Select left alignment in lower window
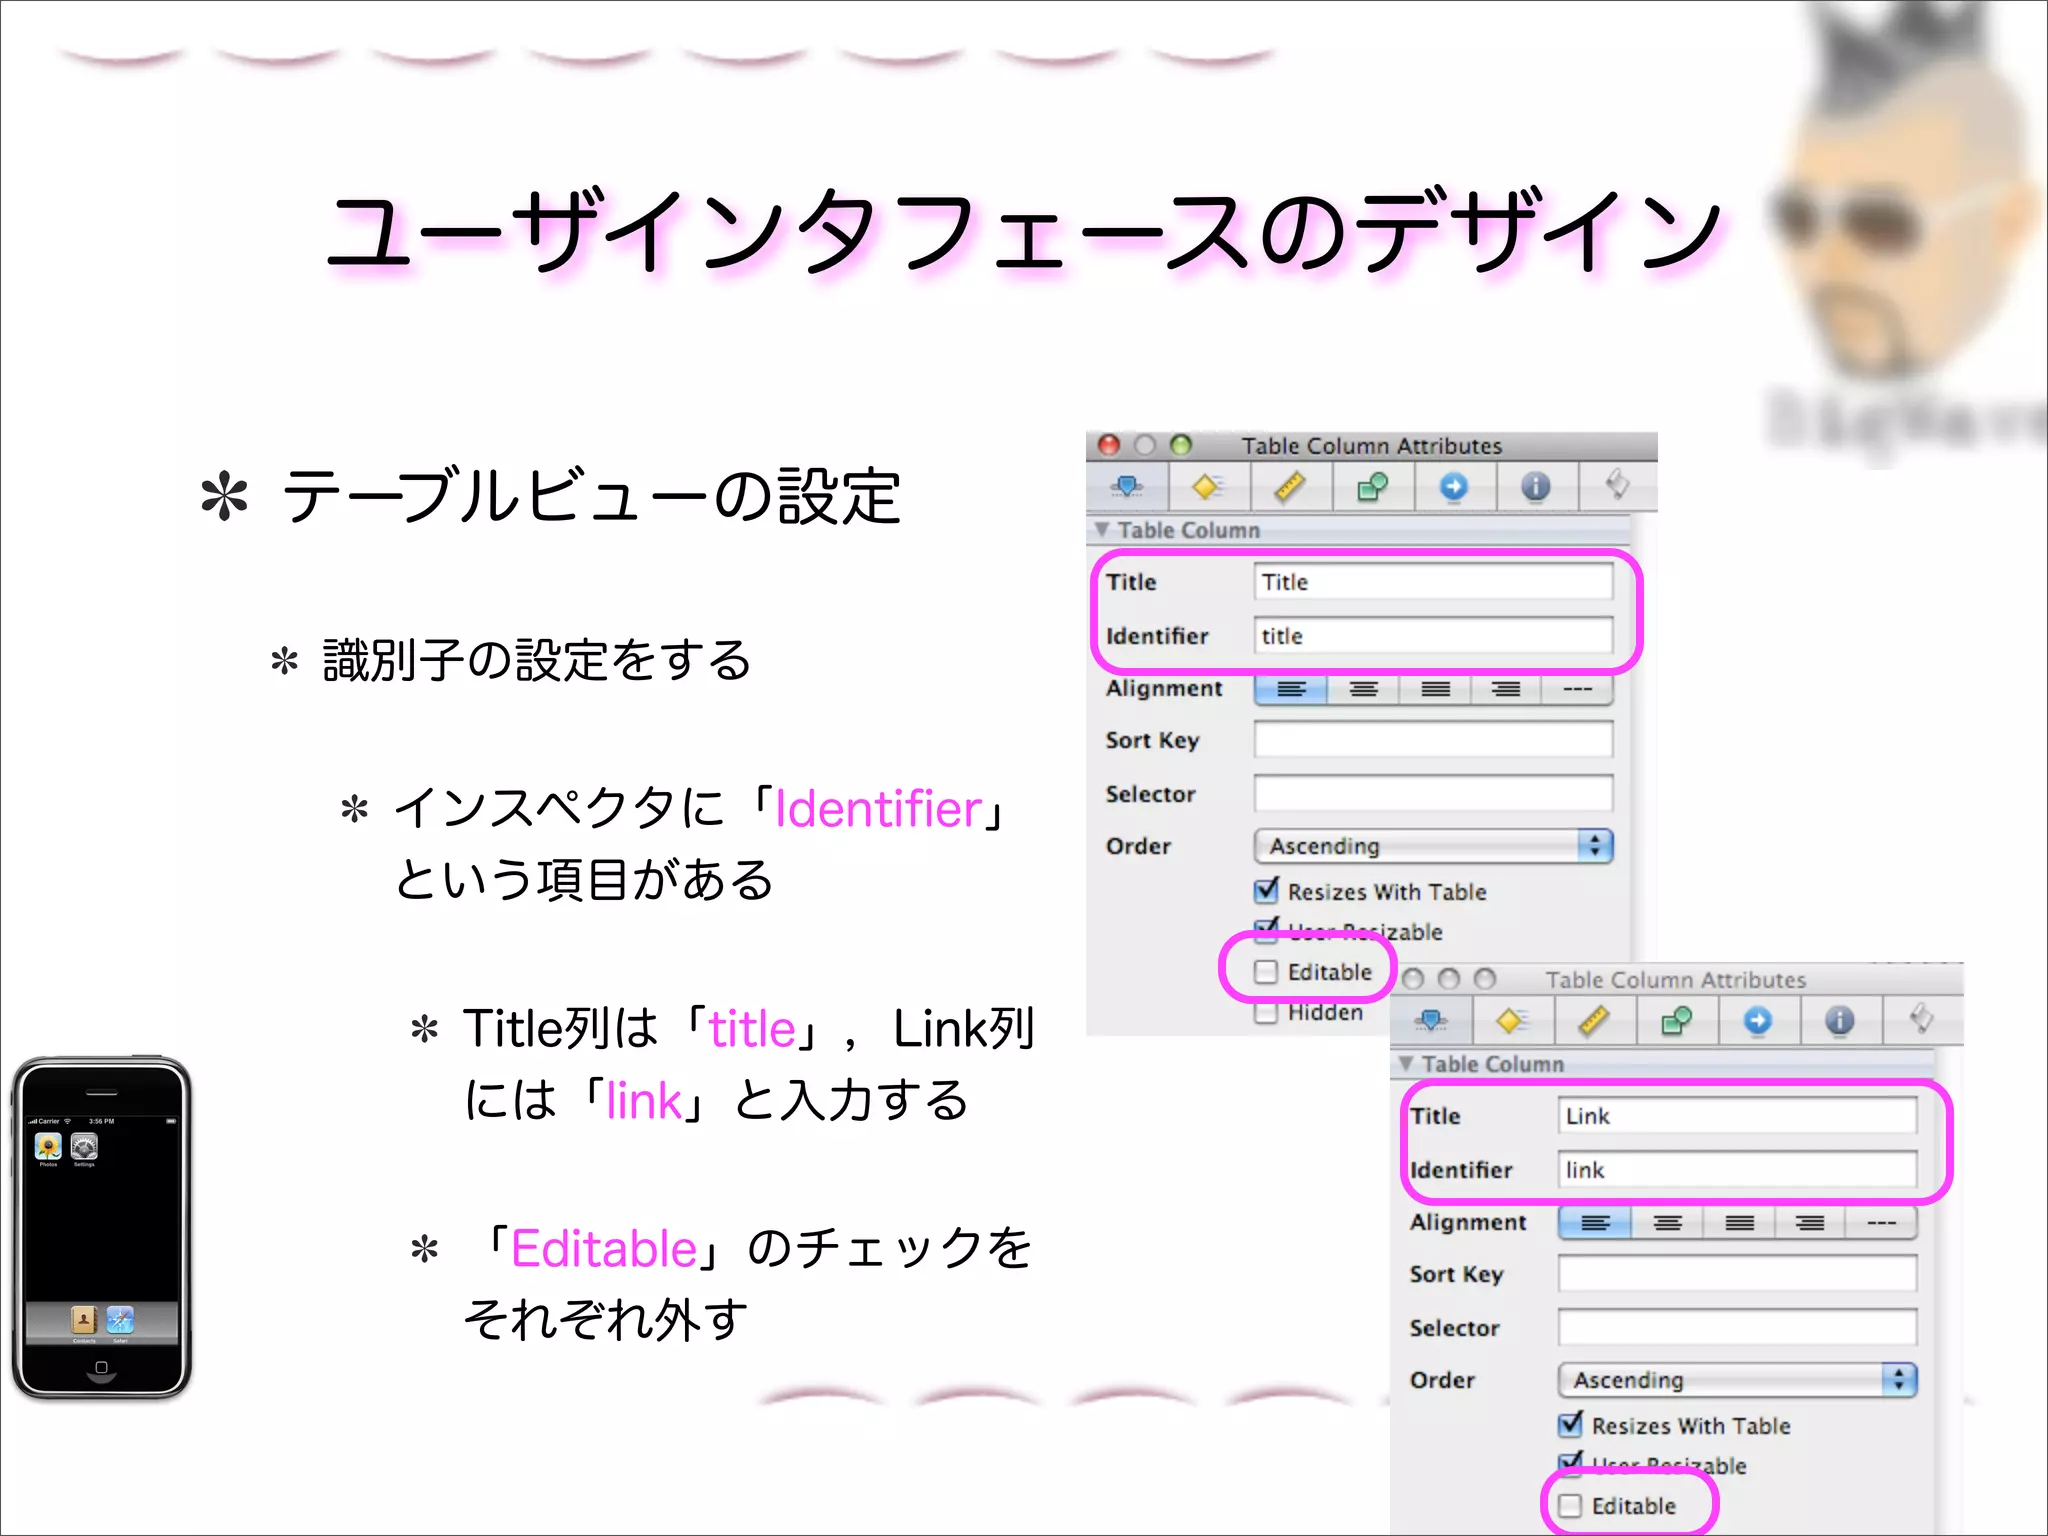The image size is (2048, 1536). (1595, 1223)
